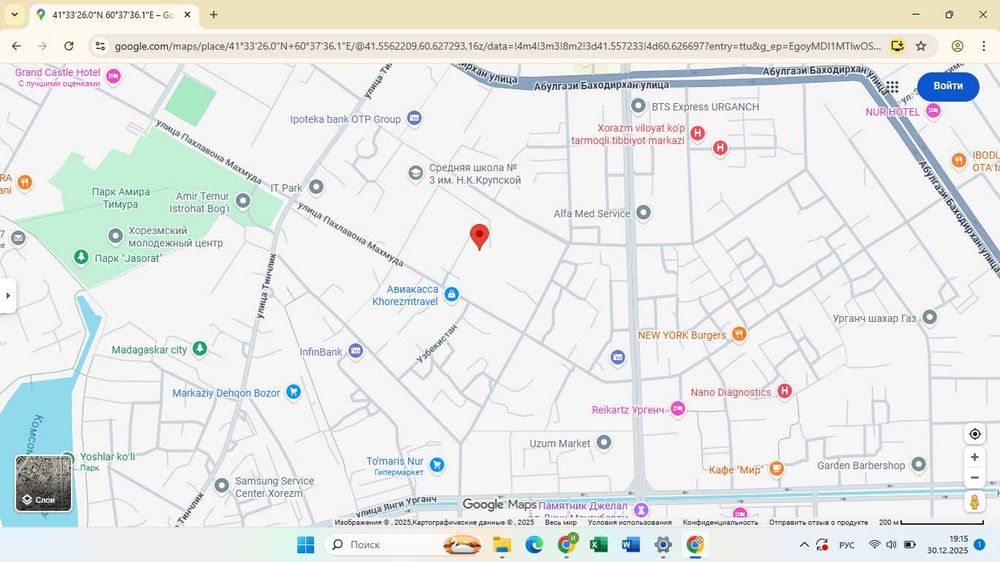Click the Весь мир footer link
Image resolution: width=1000 pixels, height=562 pixels.
[x=561, y=522]
